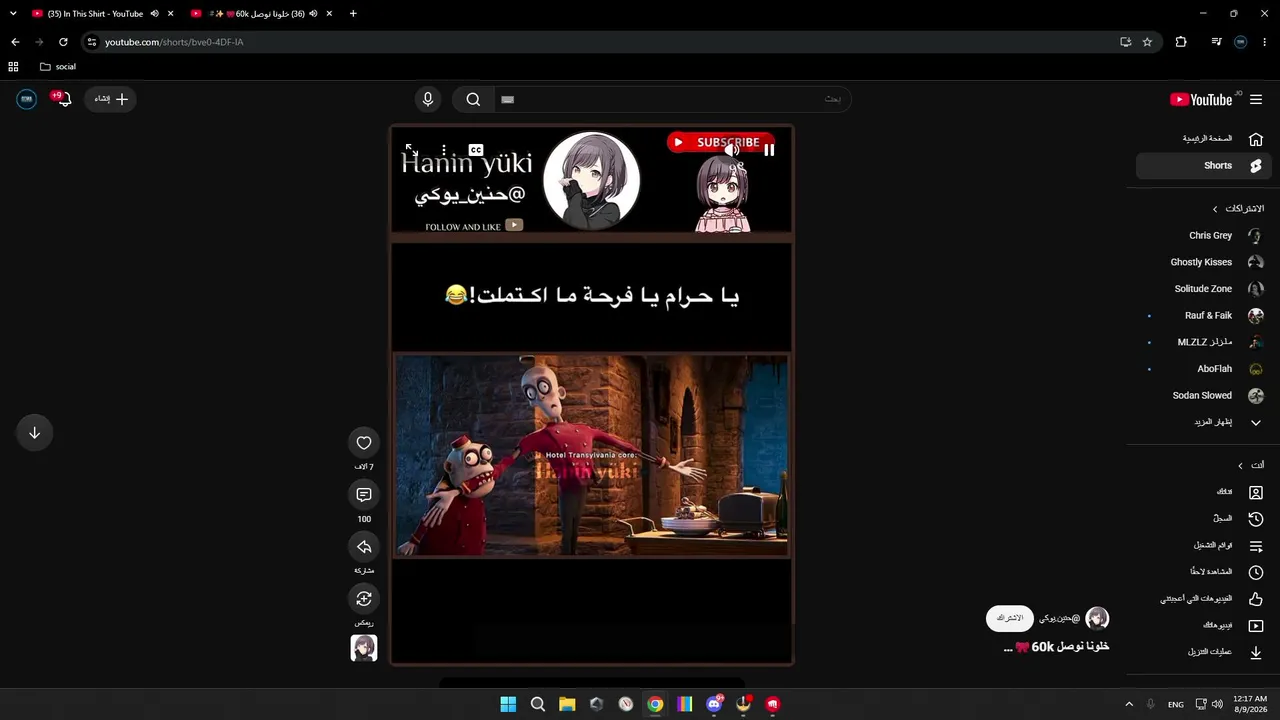Close the 'In This Shirt - YouTube' tab

coord(171,14)
